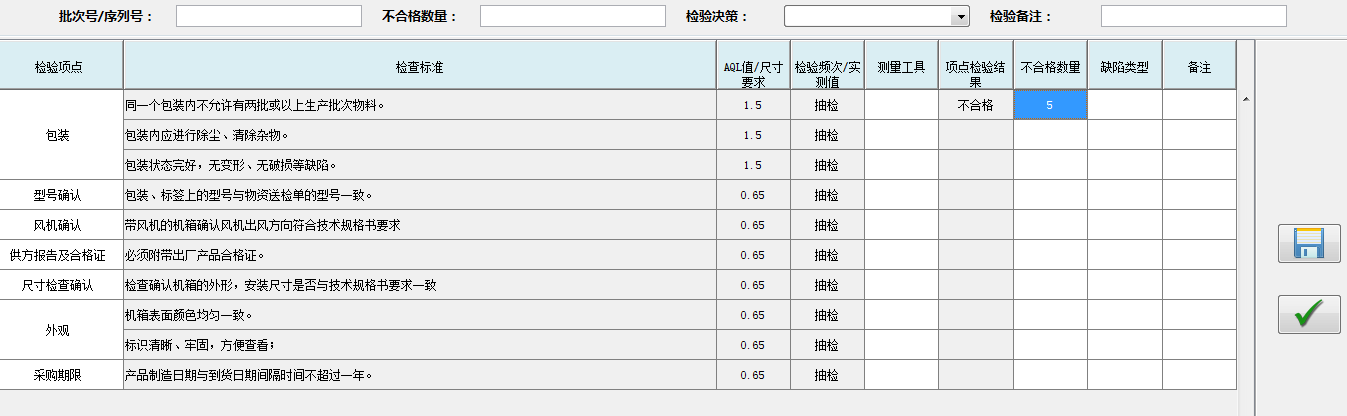Open the 检验决策 dropdown

point(877,16)
